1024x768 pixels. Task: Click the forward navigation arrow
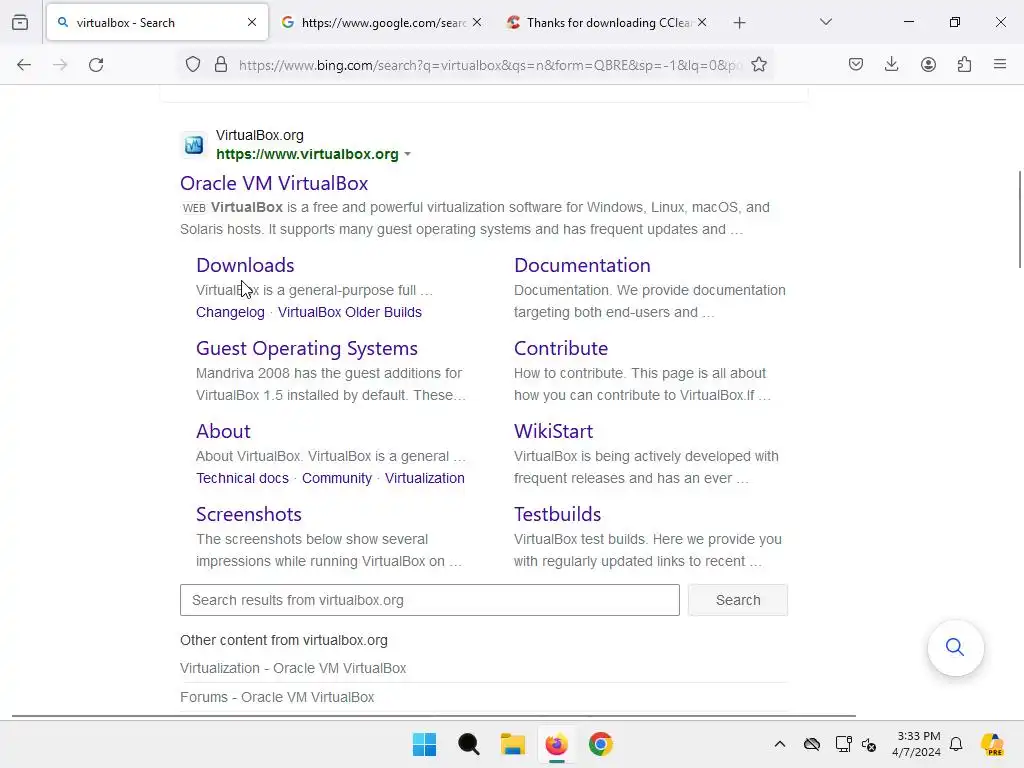coord(60,65)
